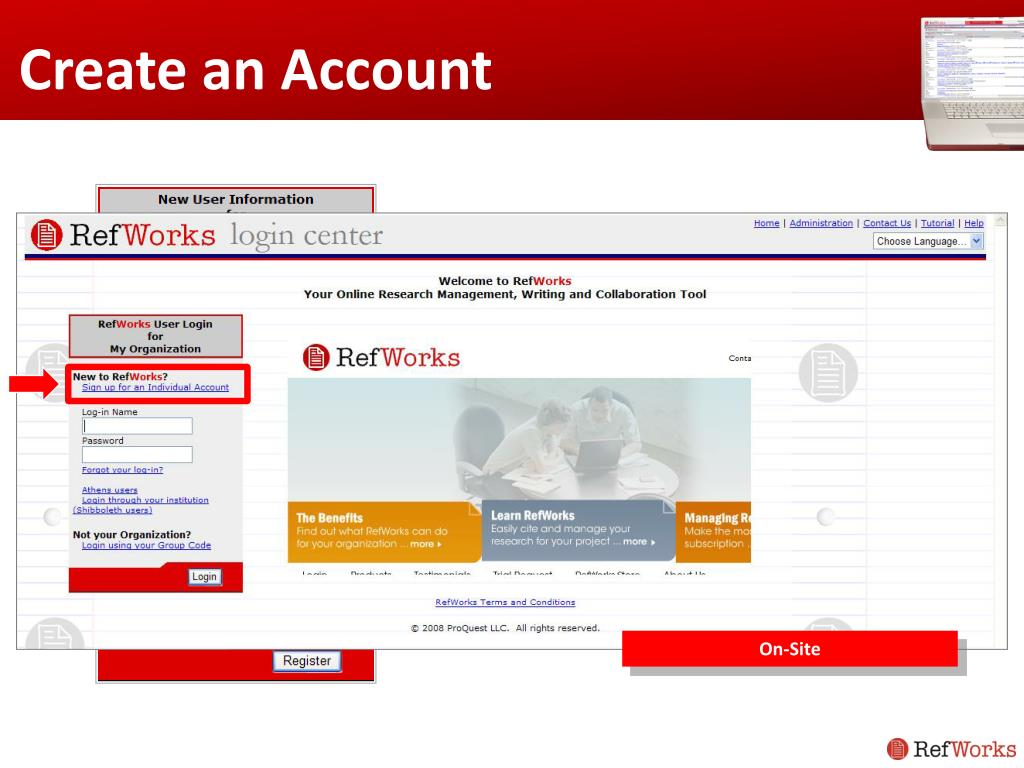
Task: Open The Benefits more link
Action: 426,544
